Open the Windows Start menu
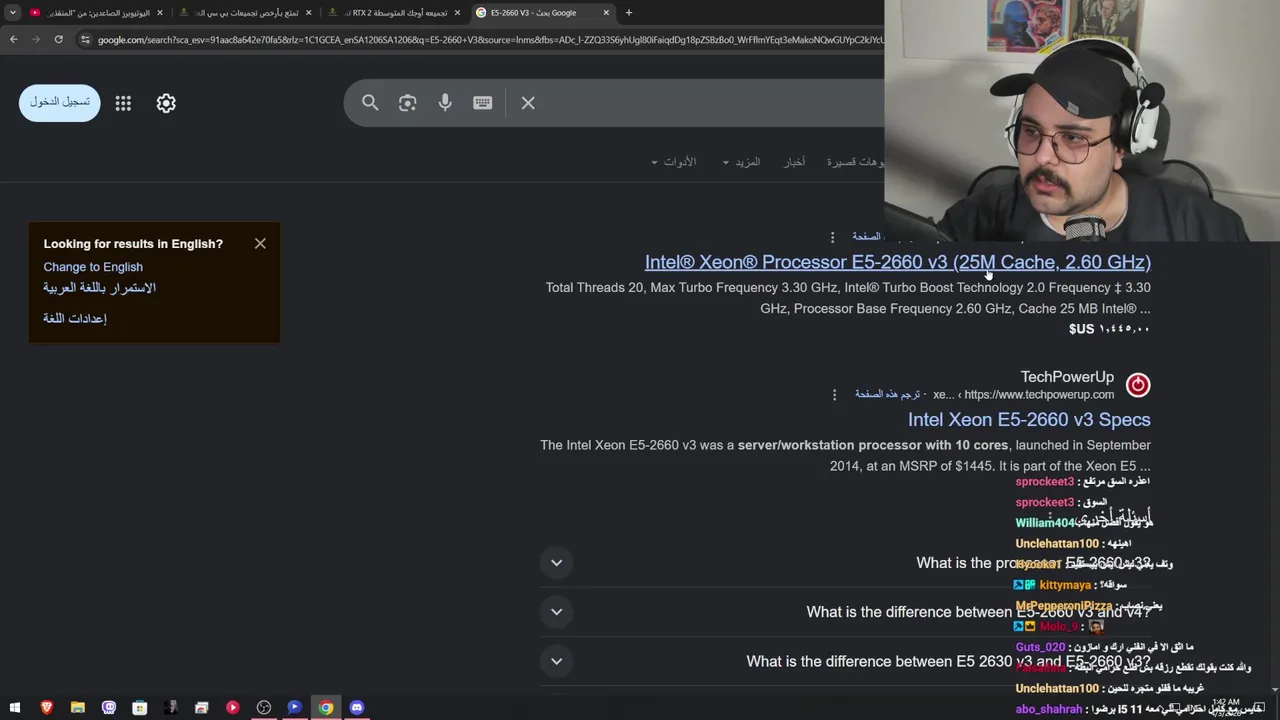1280x720 pixels. (15, 707)
